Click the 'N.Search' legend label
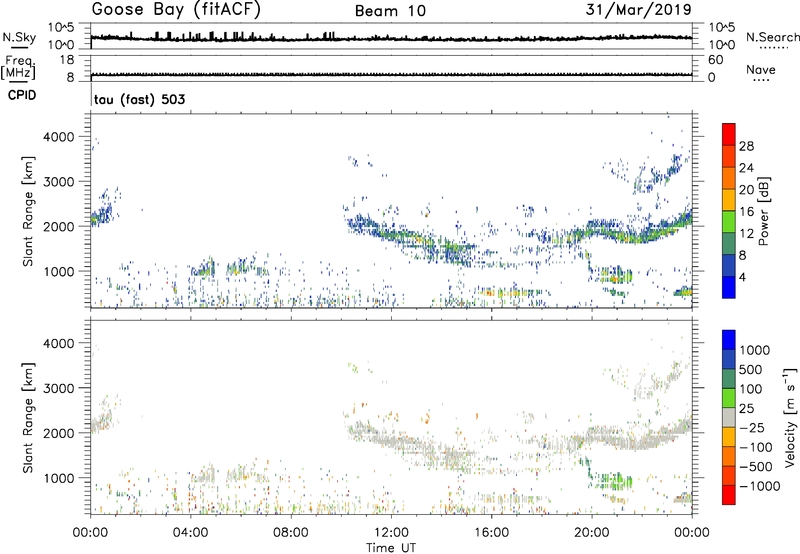The width and height of the screenshot is (800, 554). pyautogui.click(x=773, y=37)
